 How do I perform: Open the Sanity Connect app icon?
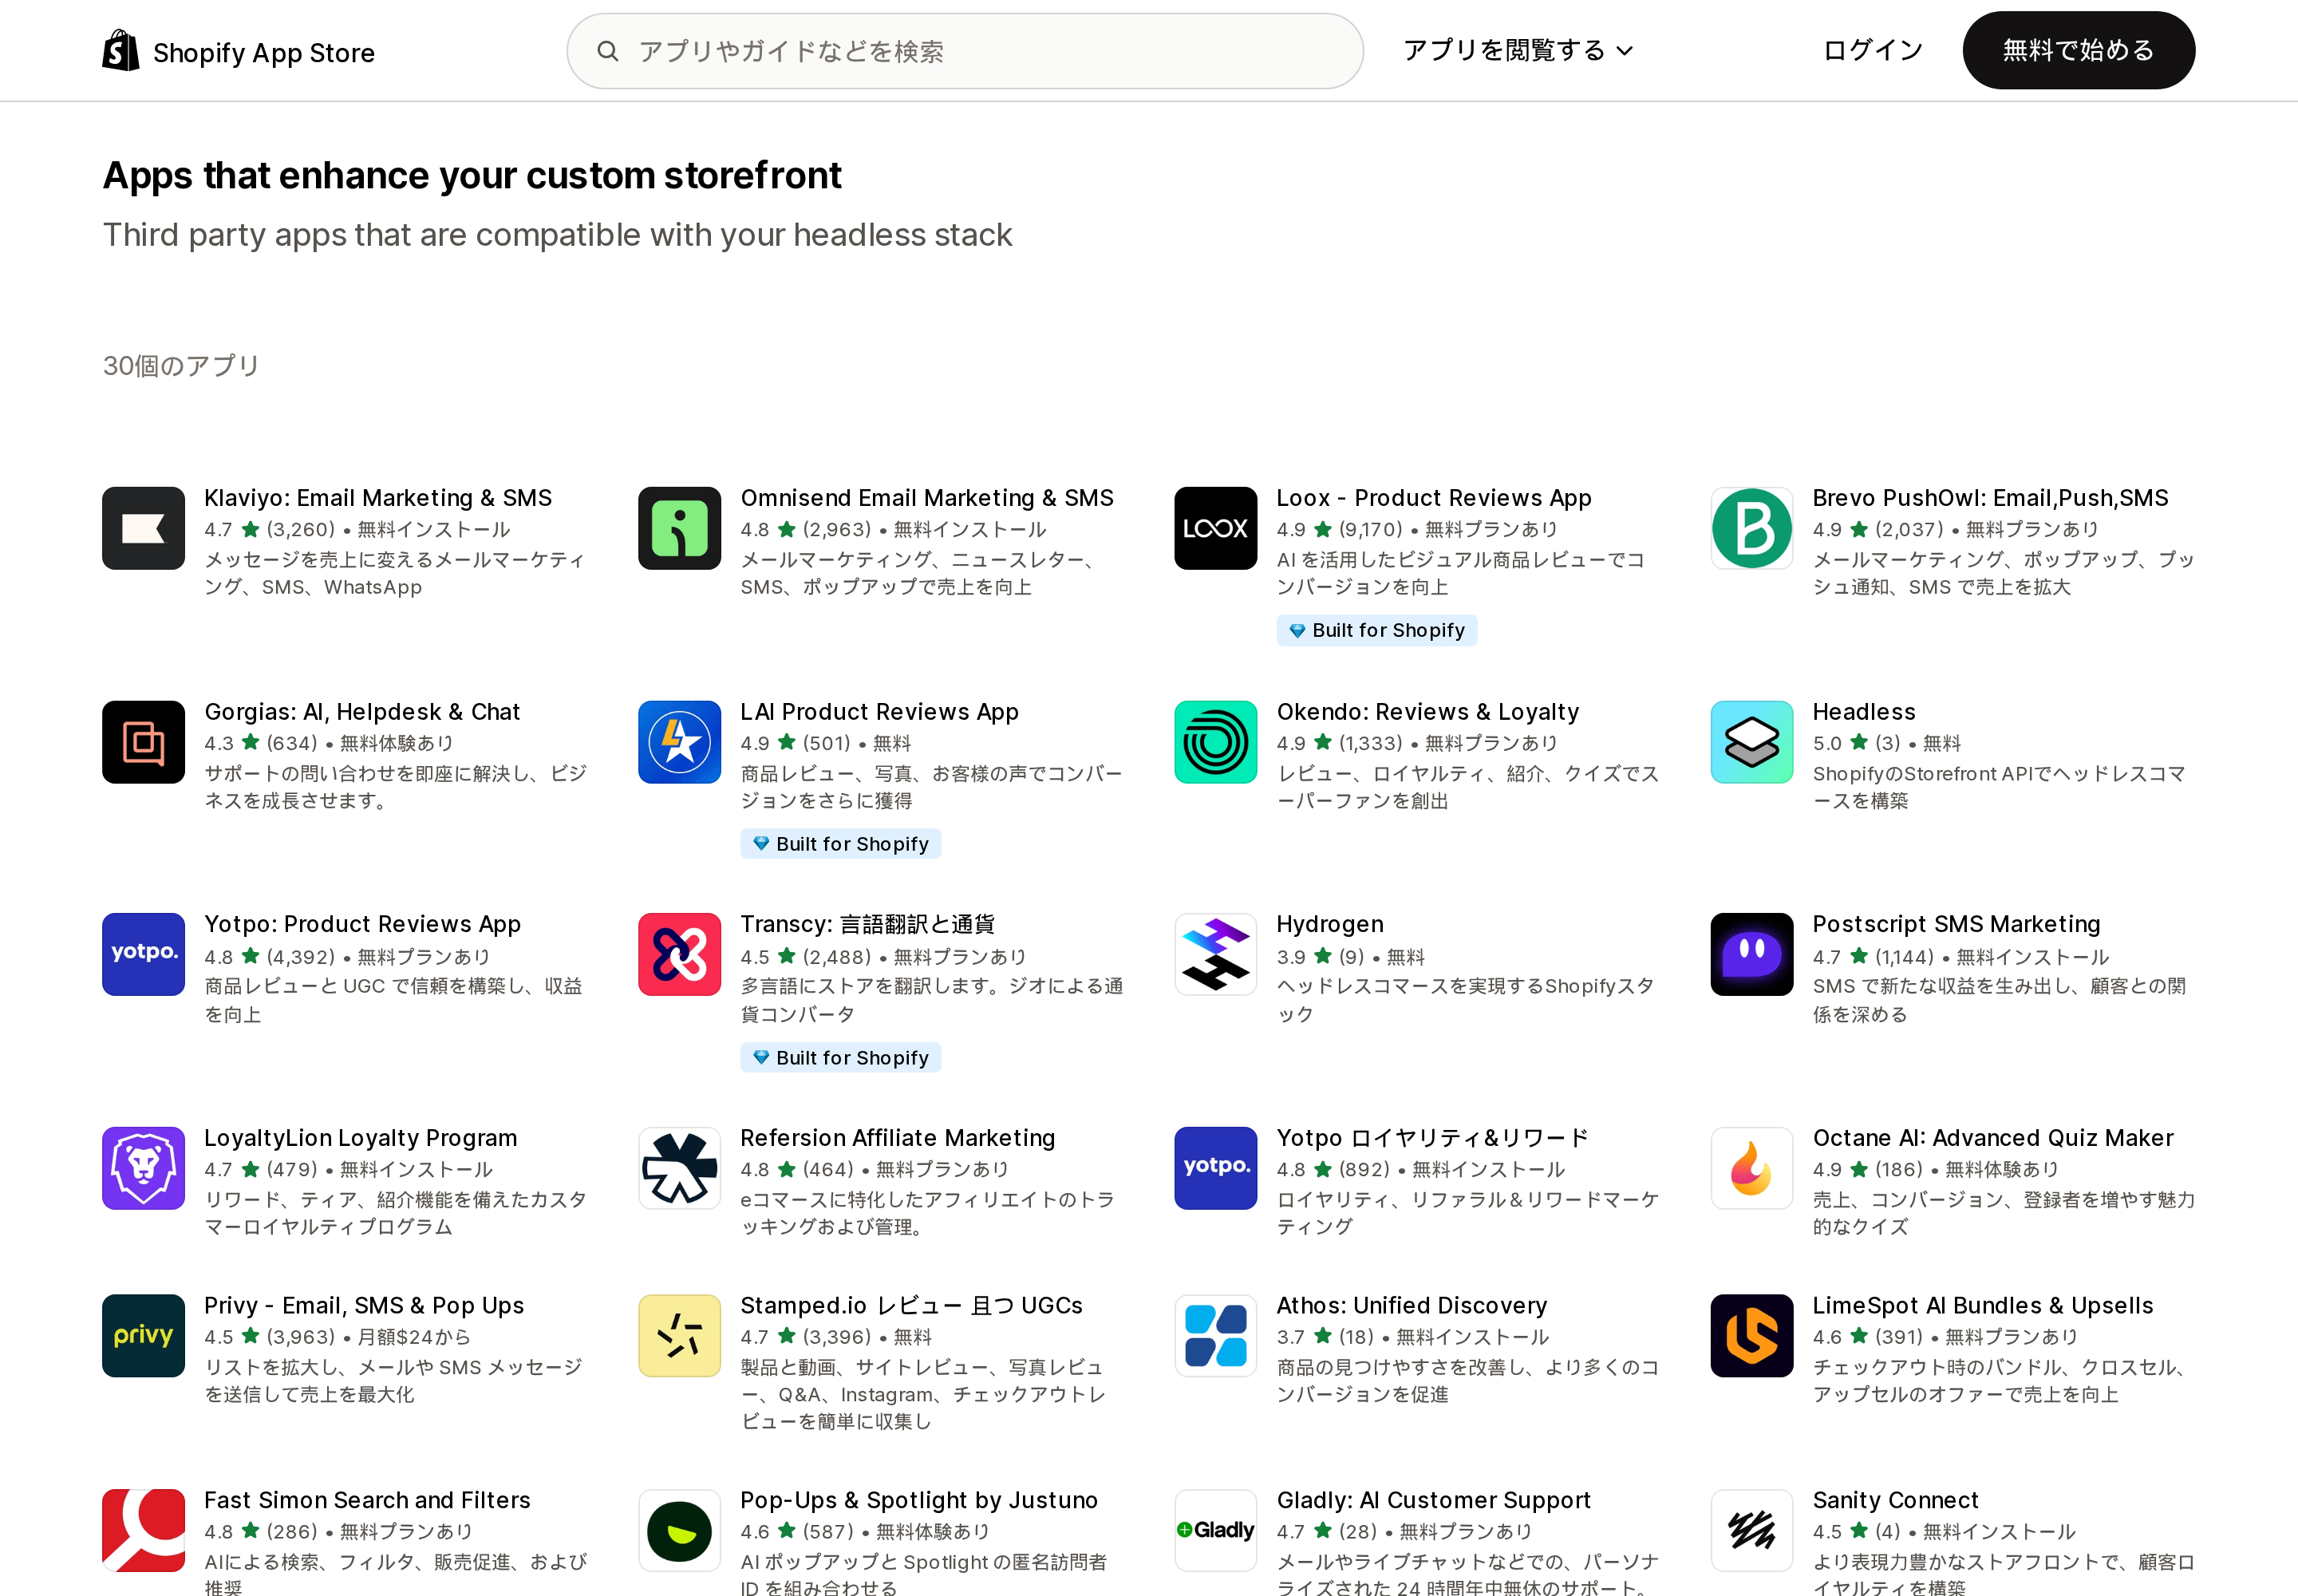[1751, 1530]
